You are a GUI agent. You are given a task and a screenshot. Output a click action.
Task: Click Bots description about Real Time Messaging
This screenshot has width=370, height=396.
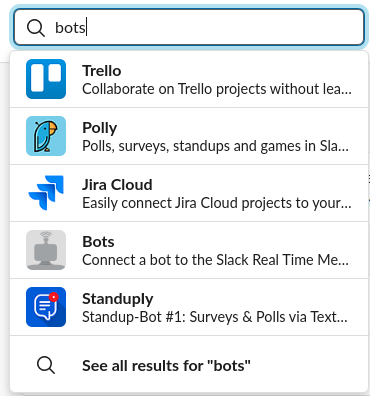pyautogui.click(x=216, y=260)
